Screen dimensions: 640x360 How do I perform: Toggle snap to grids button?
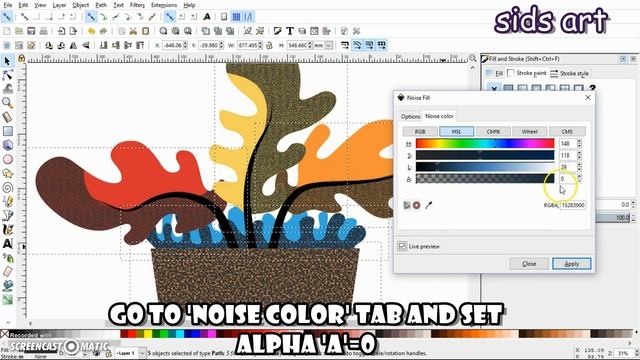[236, 17]
